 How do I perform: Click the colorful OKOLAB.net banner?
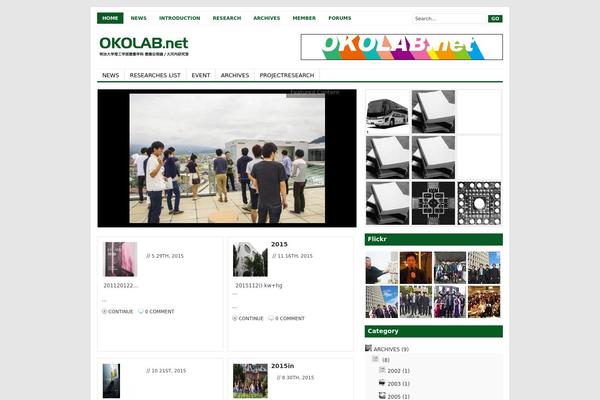coord(402,47)
